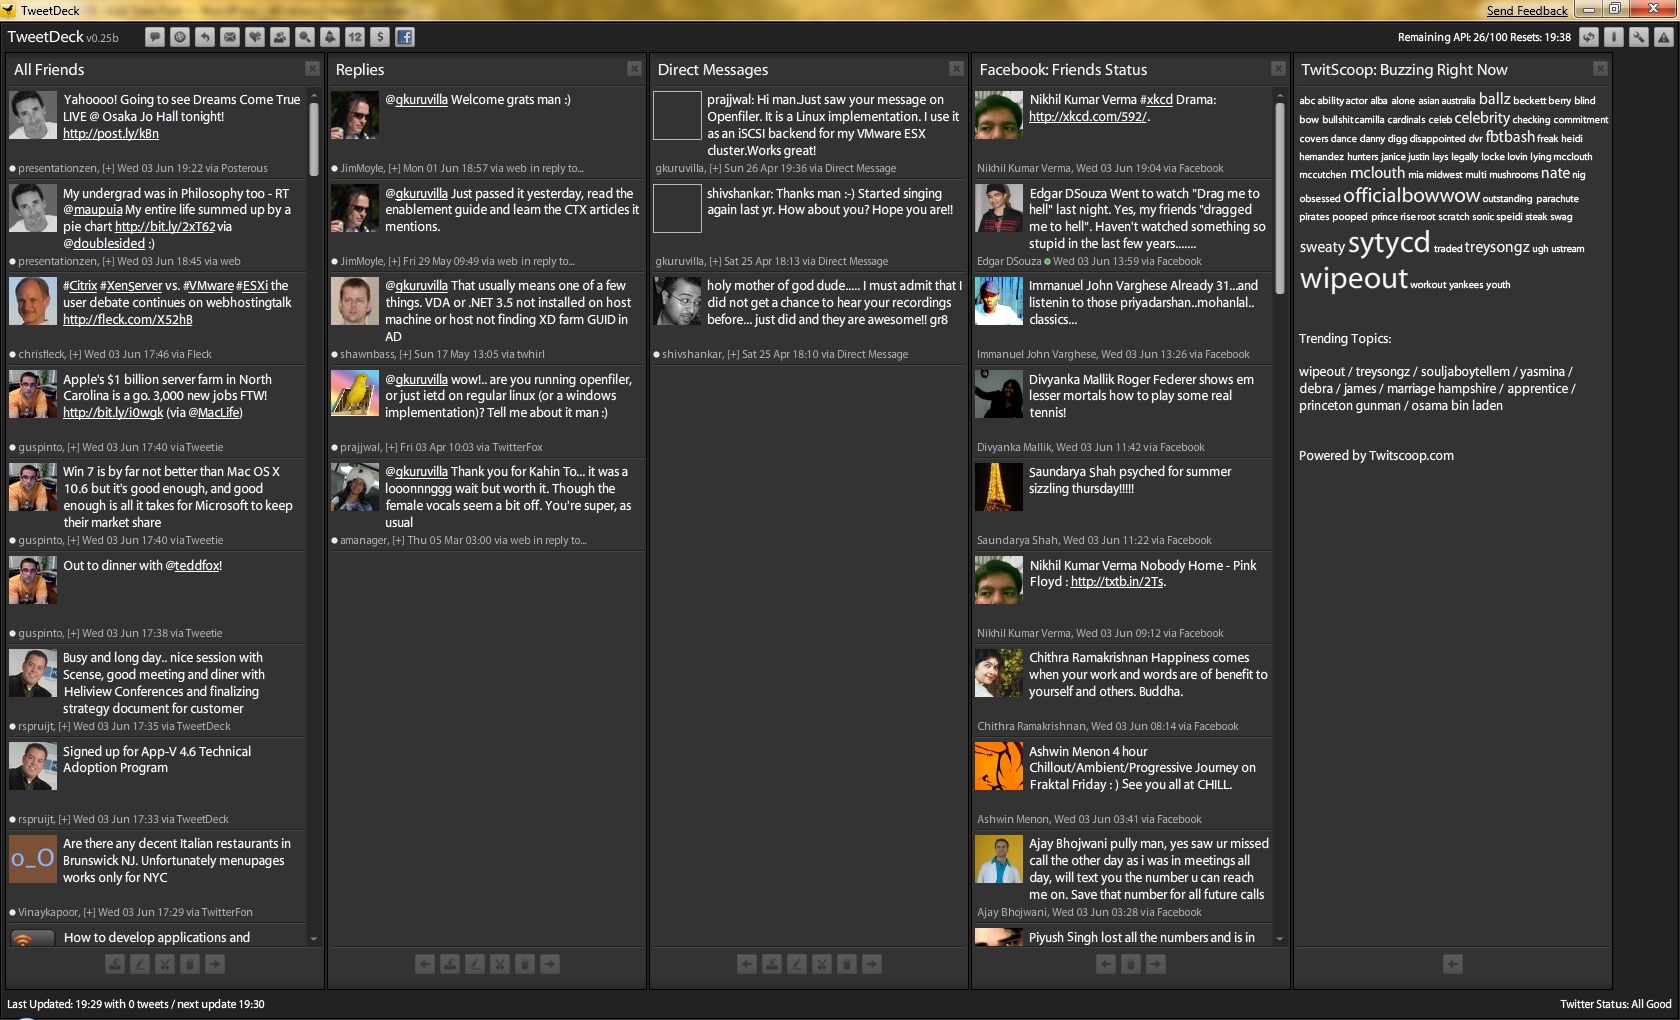Open the http://post.ly/kBn link
The width and height of the screenshot is (1680, 1020).
(111, 134)
